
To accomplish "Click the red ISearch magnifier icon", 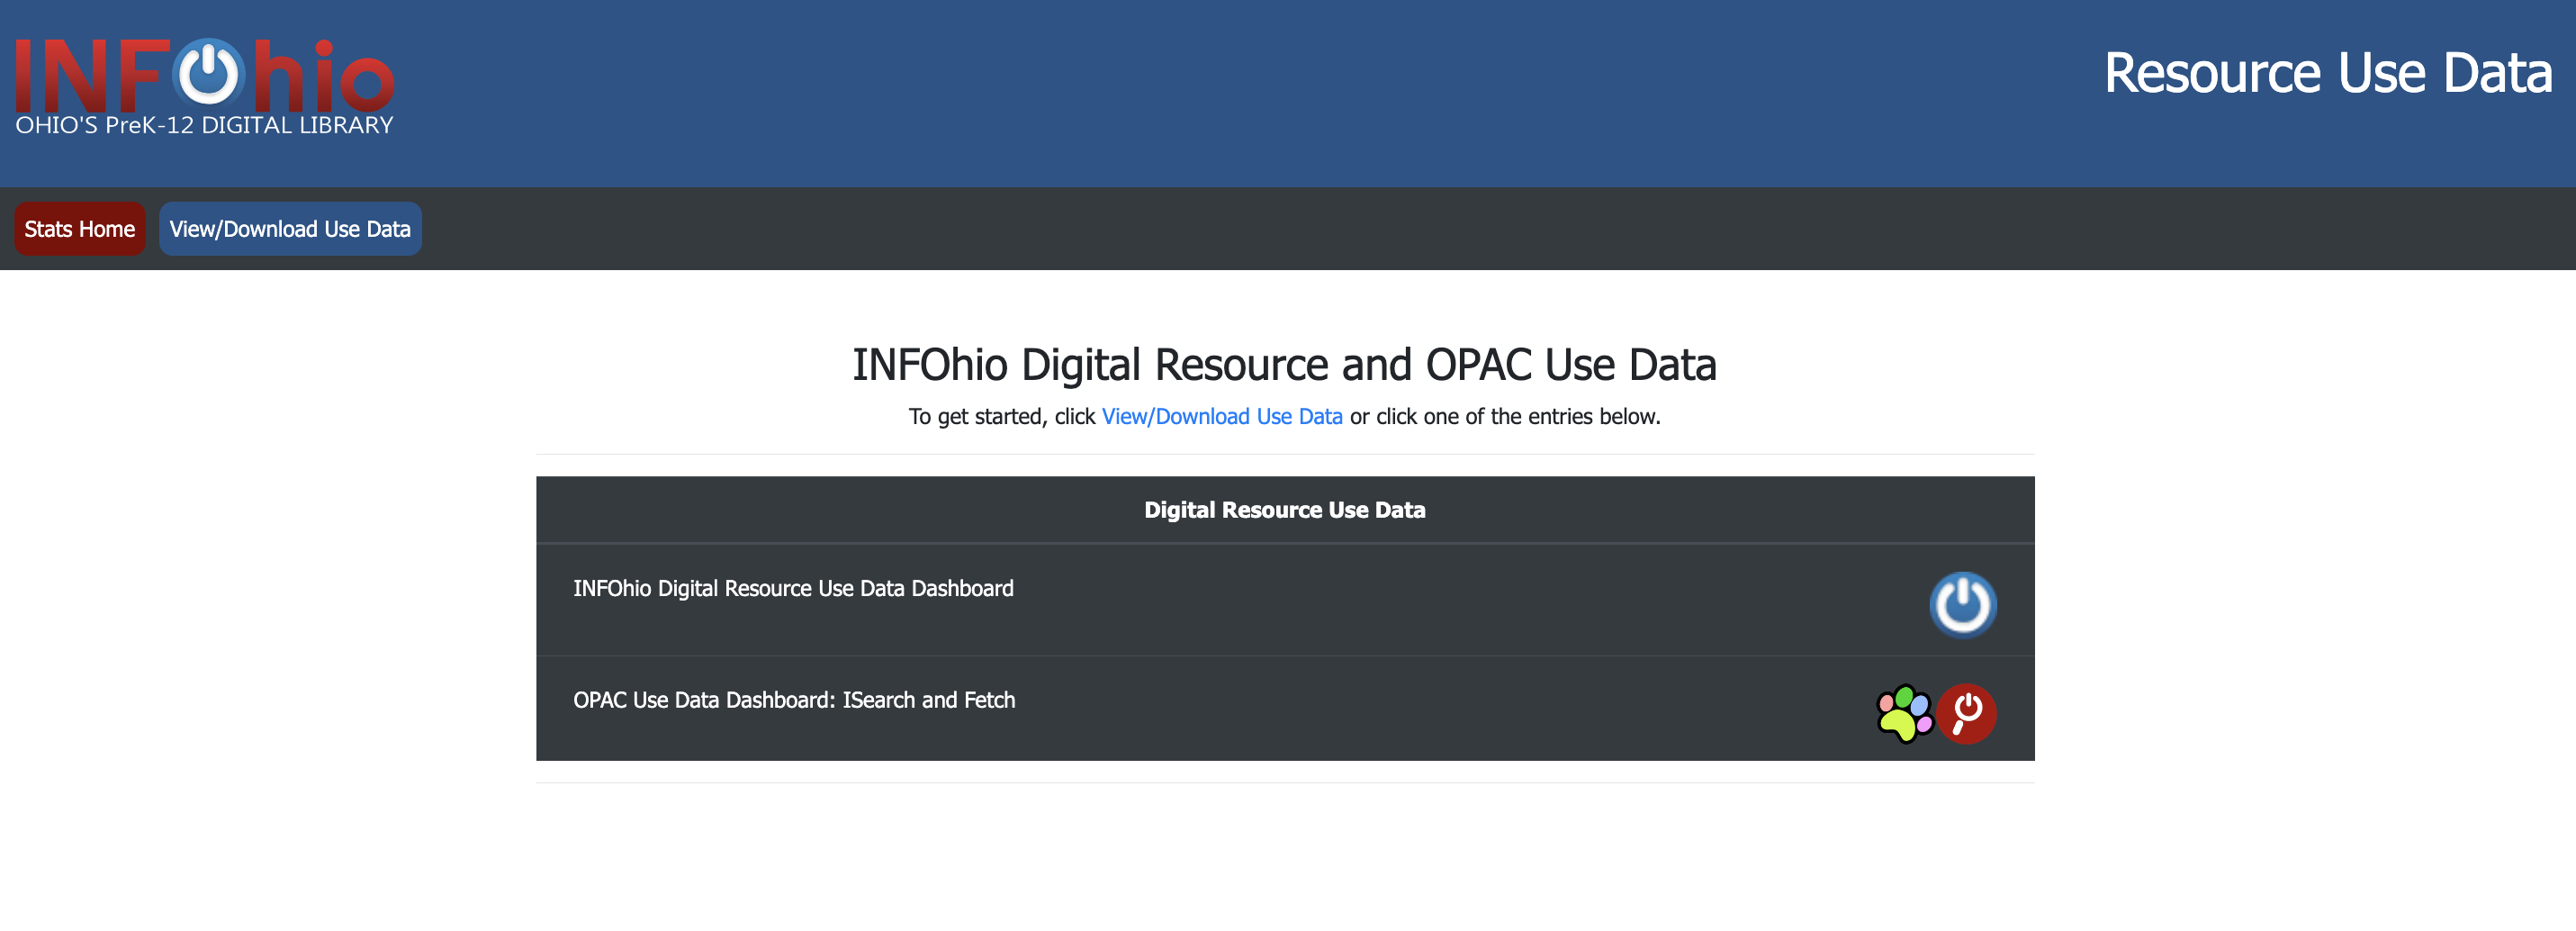I will pos(1967,713).
